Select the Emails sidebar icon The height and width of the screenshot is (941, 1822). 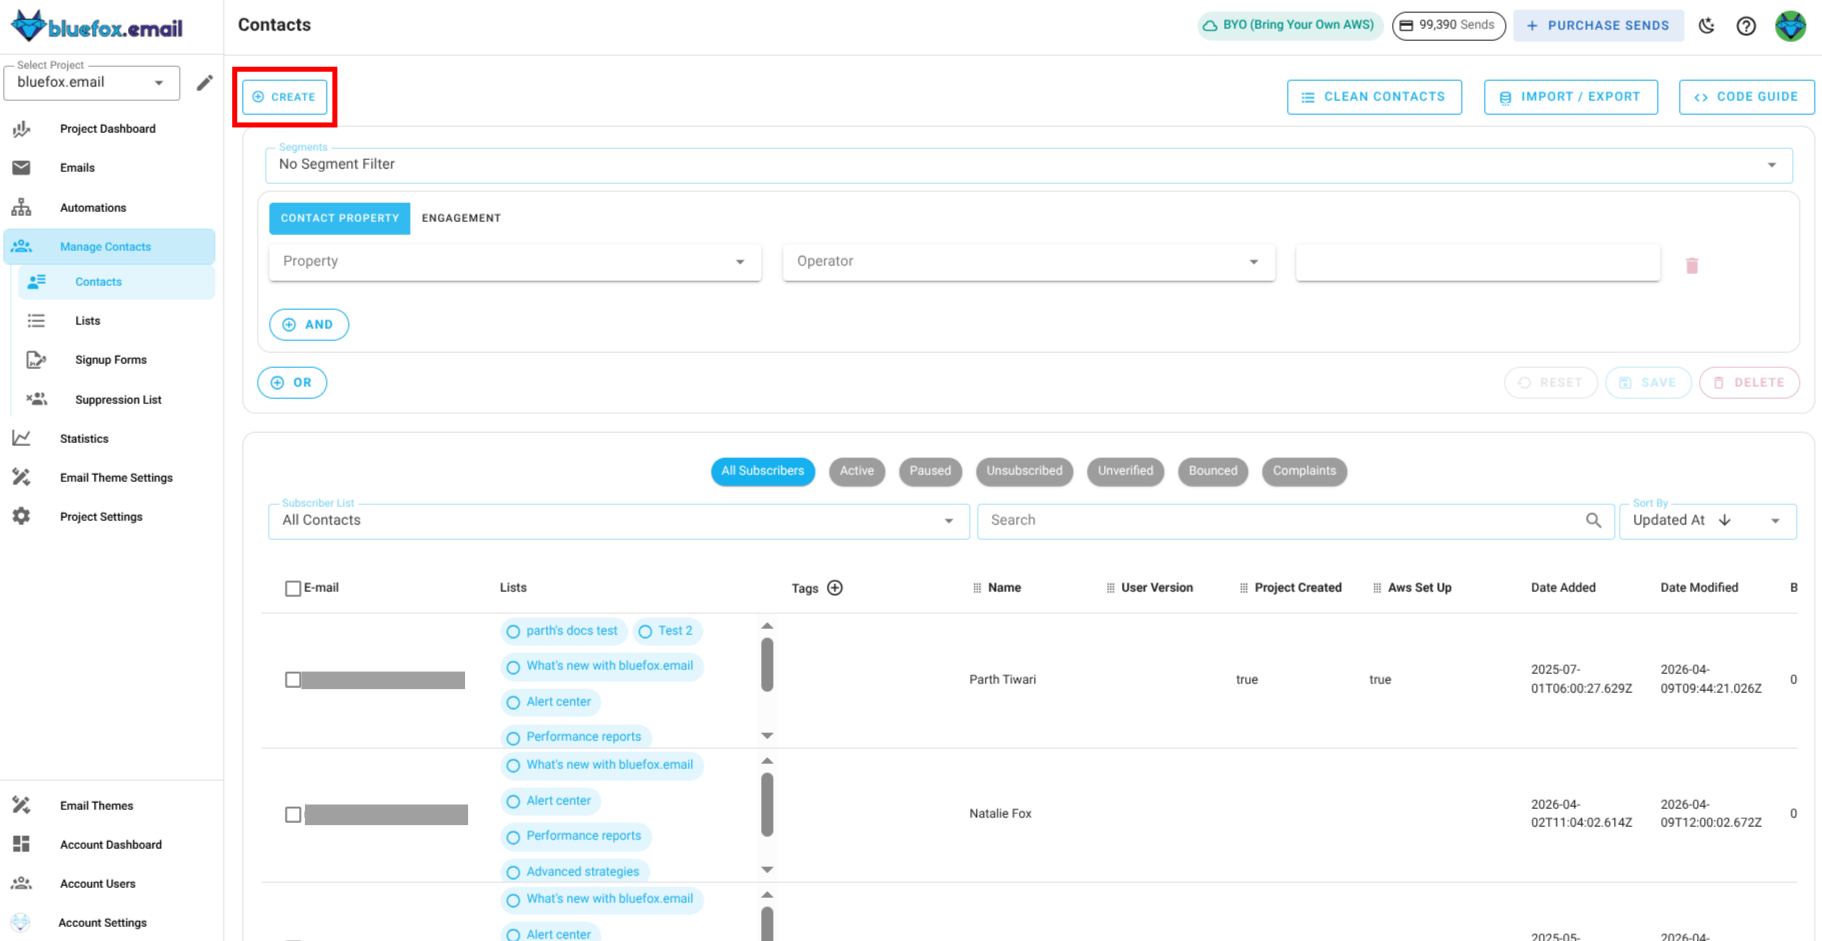(x=21, y=167)
